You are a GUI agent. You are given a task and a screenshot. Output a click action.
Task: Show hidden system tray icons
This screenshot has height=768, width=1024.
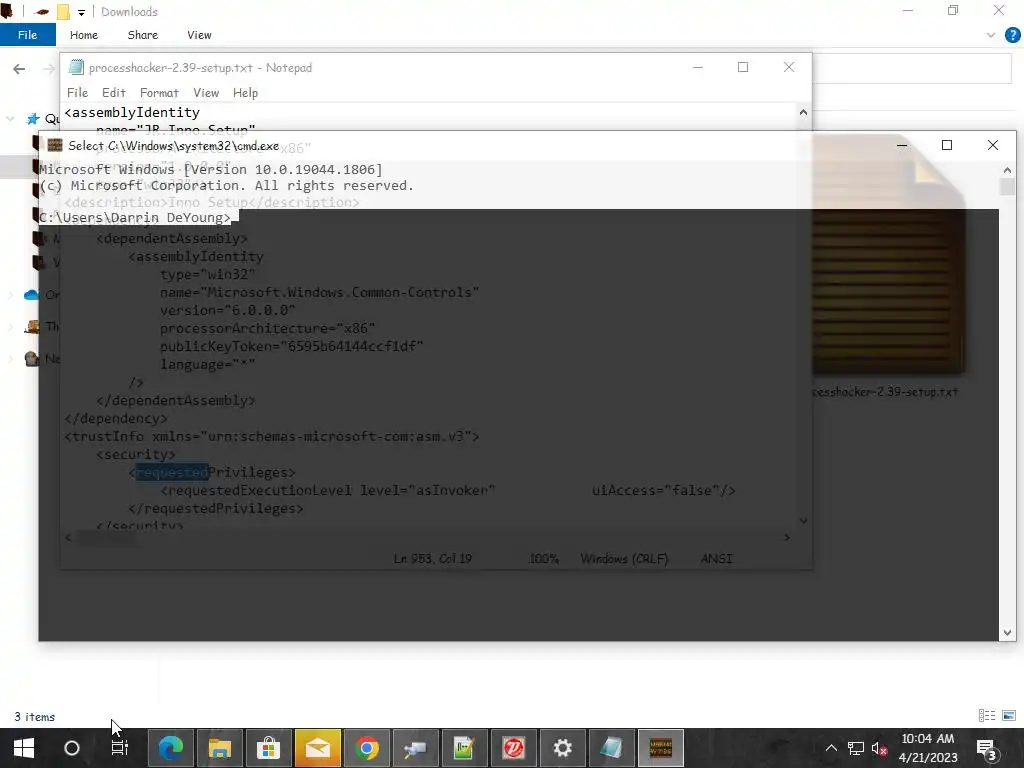pos(831,748)
